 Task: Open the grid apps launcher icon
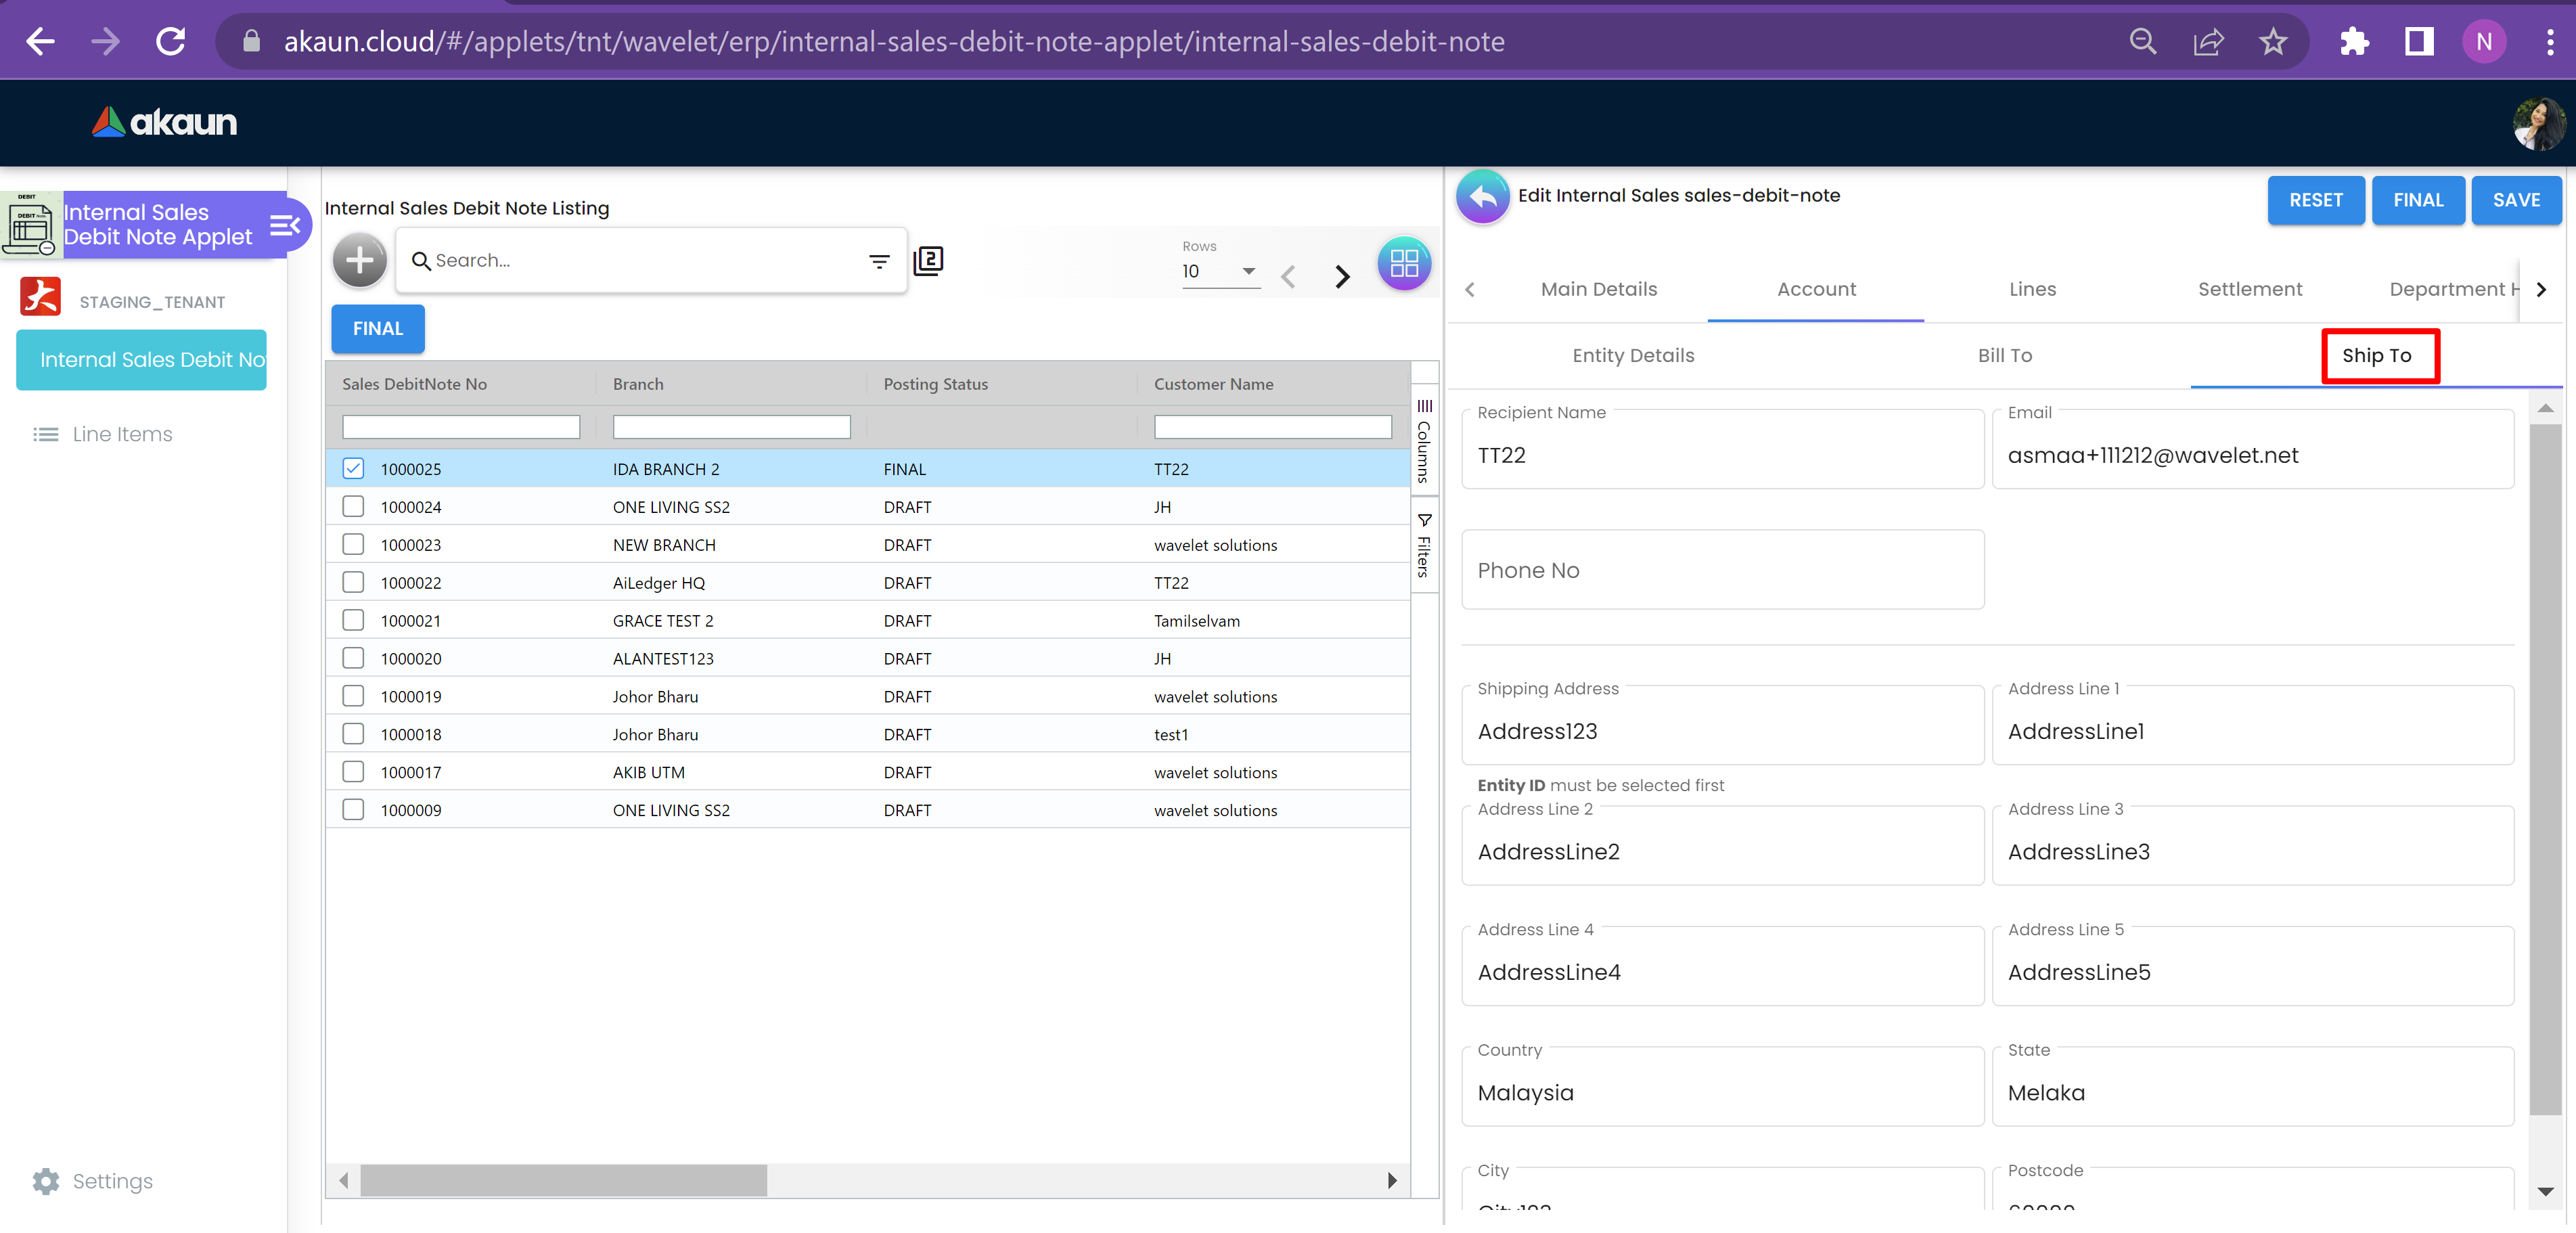tap(1403, 263)
